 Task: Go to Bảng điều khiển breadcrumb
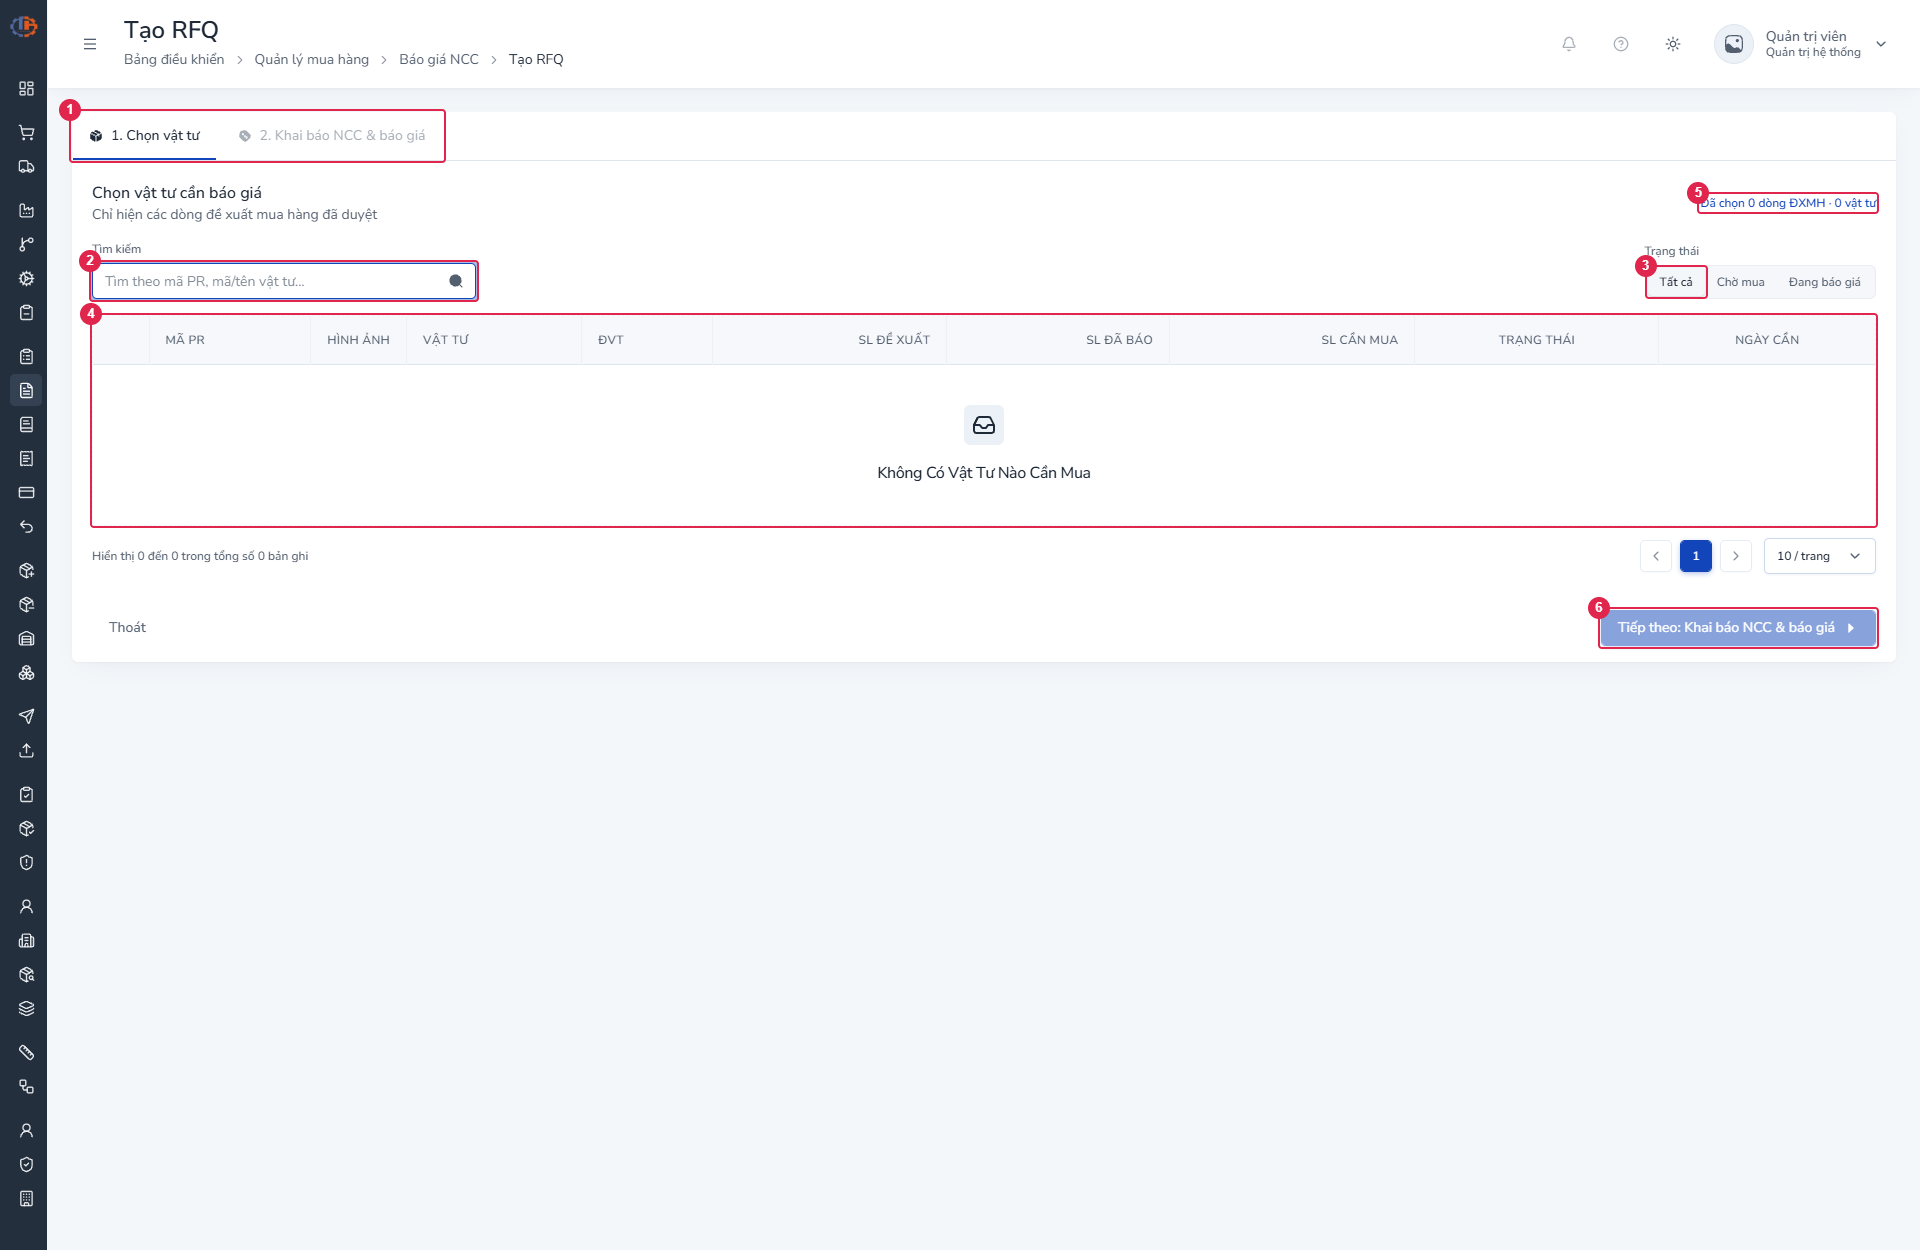(x=174, y=59)
